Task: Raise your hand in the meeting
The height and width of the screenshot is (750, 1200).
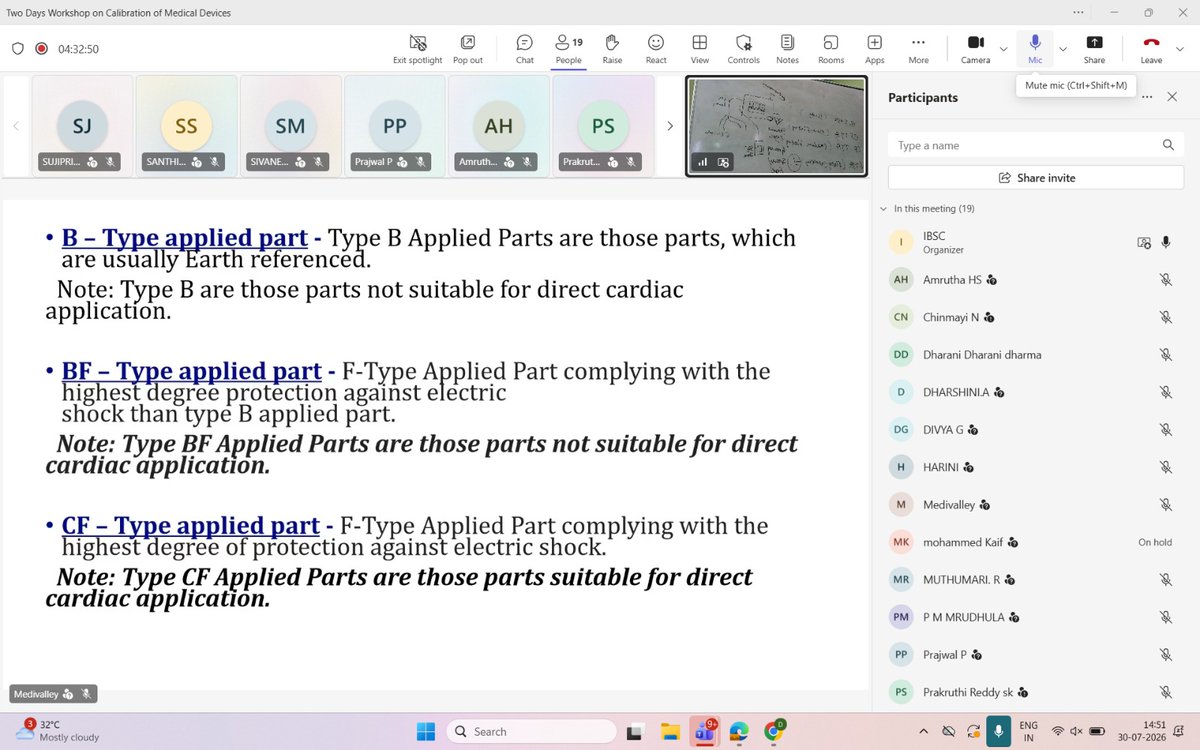Action: (612, 49)
